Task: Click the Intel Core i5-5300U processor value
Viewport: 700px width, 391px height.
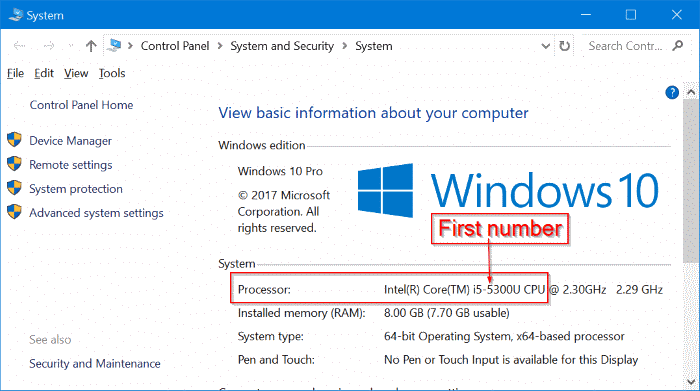Action: coord(523,290)
